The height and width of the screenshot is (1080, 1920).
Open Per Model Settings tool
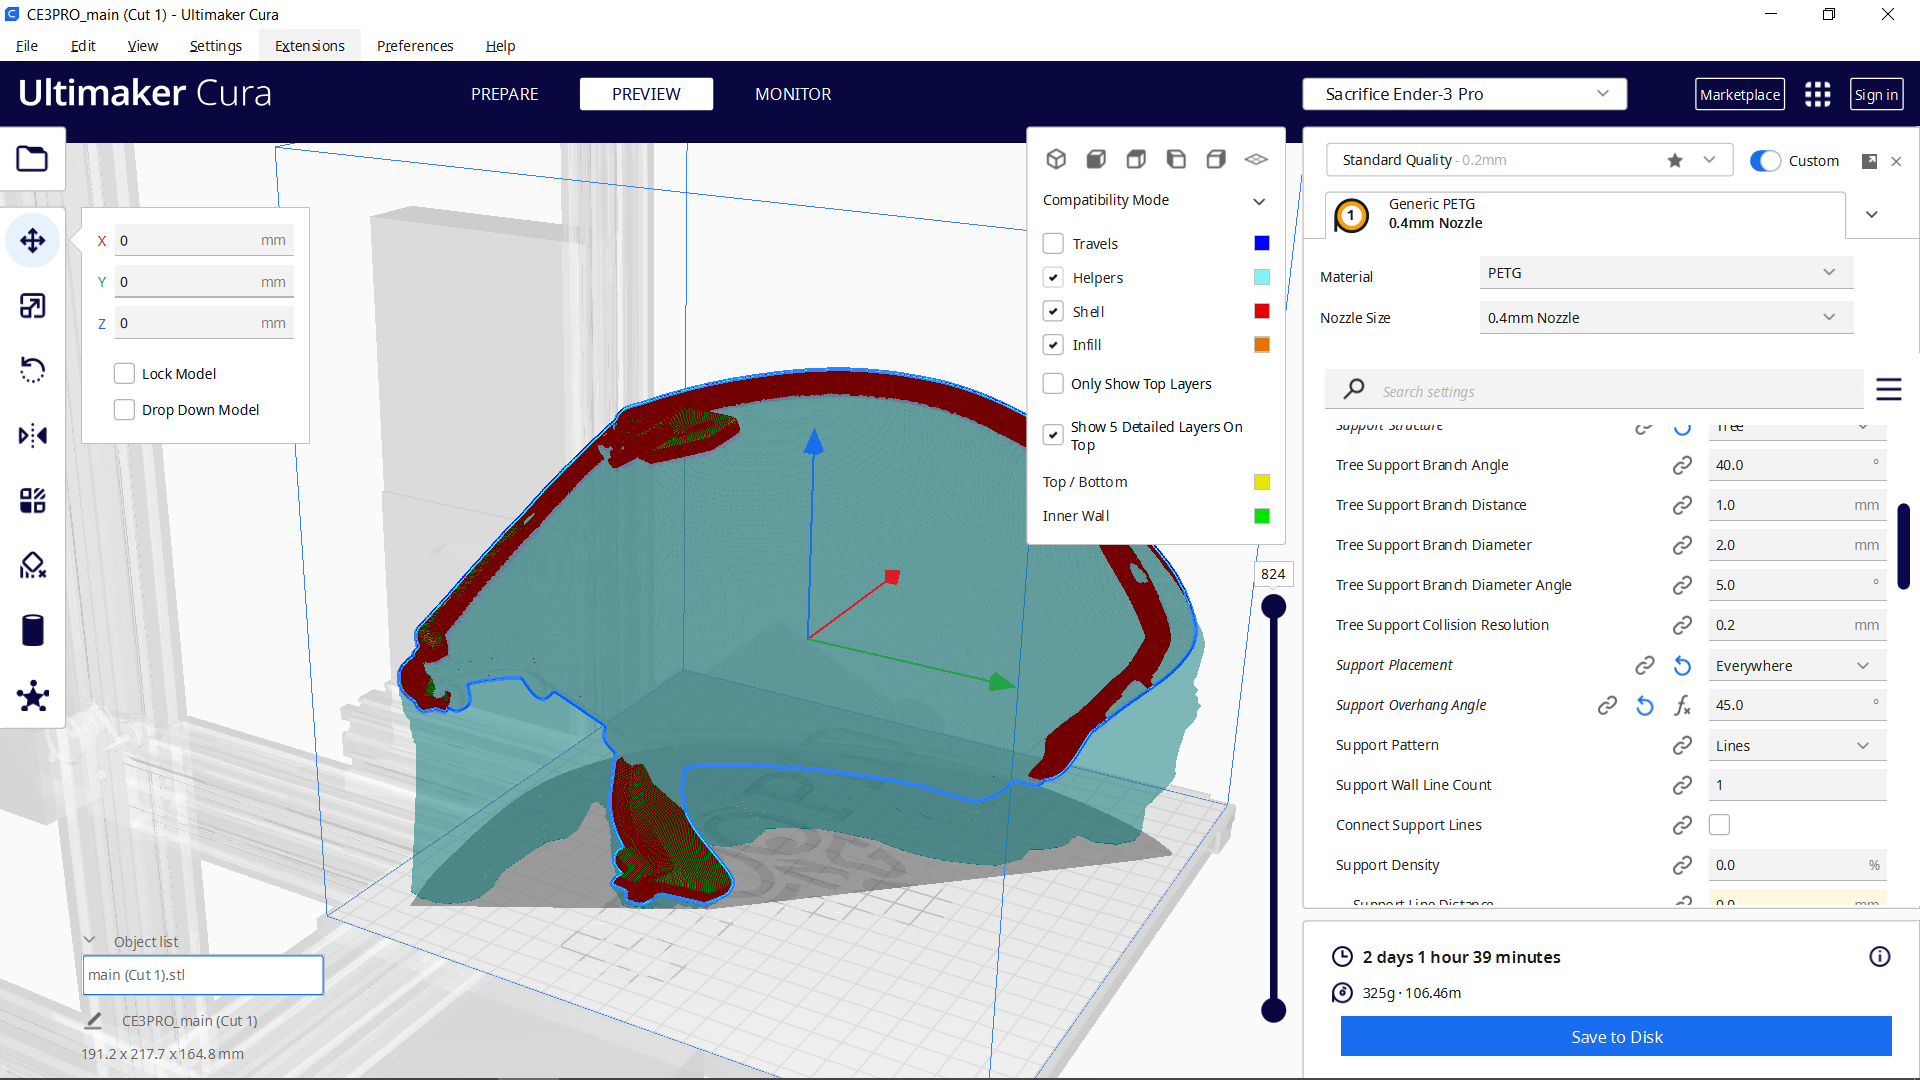(x=33, y=500)
